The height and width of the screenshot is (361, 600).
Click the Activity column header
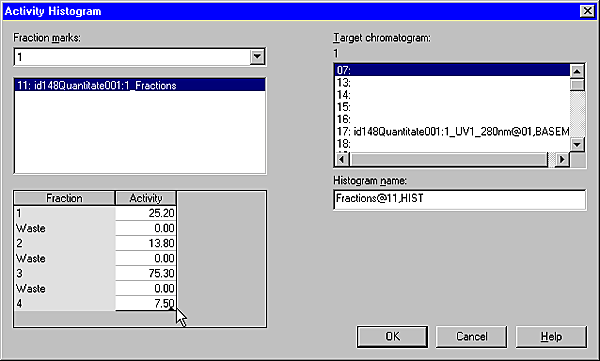[146, 198]
